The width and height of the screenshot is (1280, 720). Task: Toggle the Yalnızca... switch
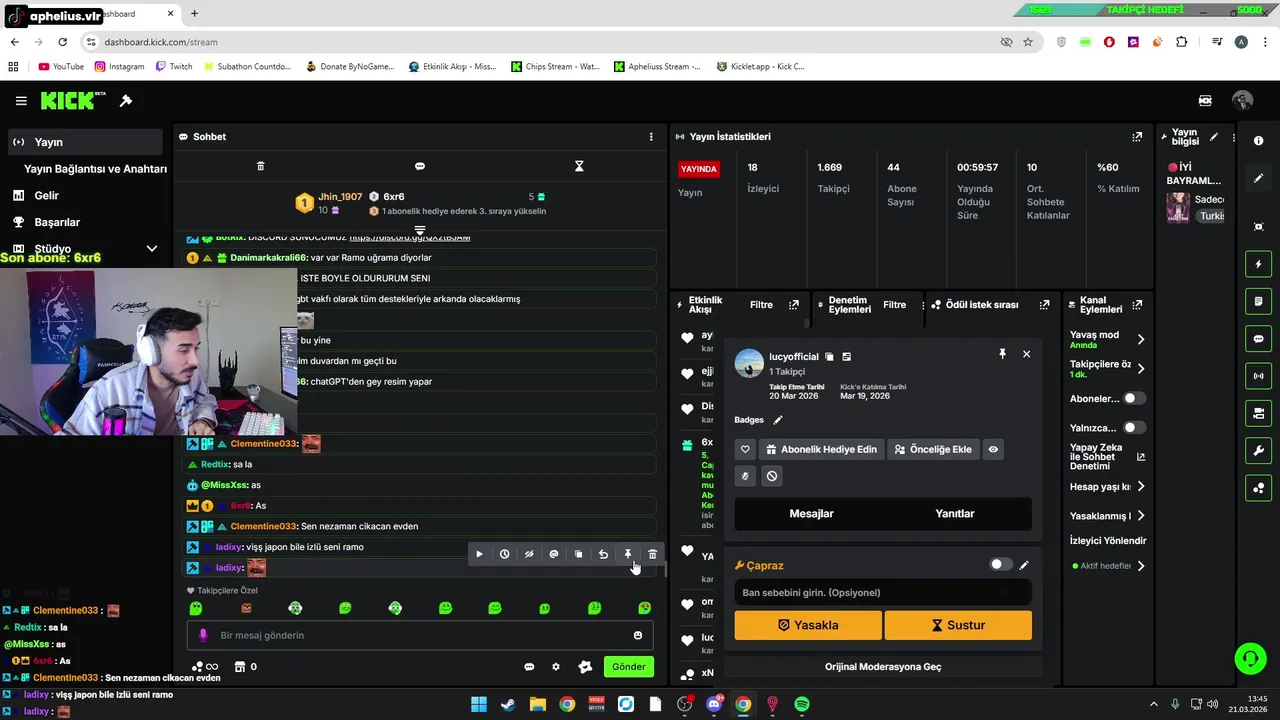point(1134,428)
